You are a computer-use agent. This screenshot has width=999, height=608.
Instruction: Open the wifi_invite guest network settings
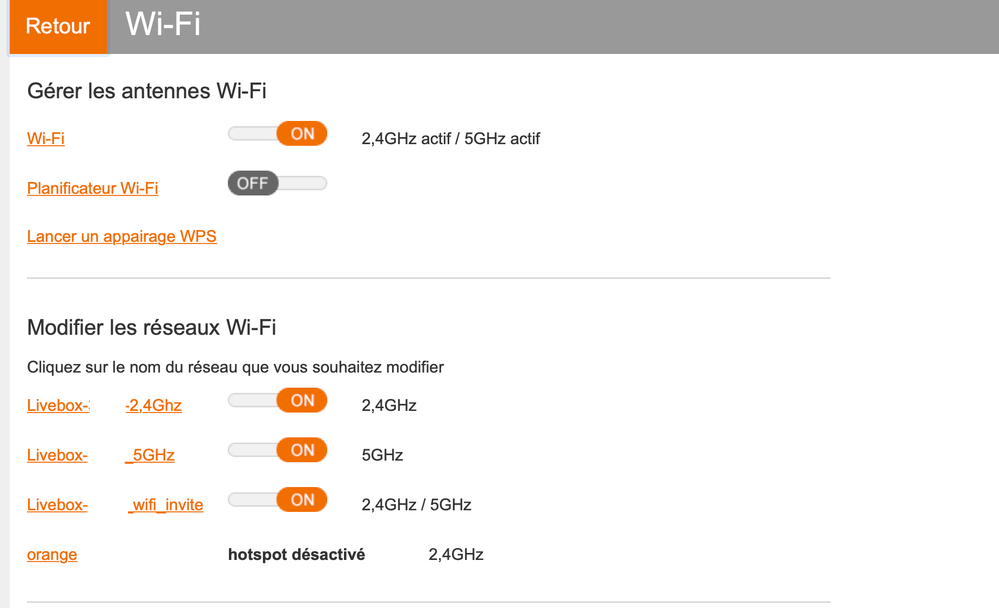click(115, 505)
